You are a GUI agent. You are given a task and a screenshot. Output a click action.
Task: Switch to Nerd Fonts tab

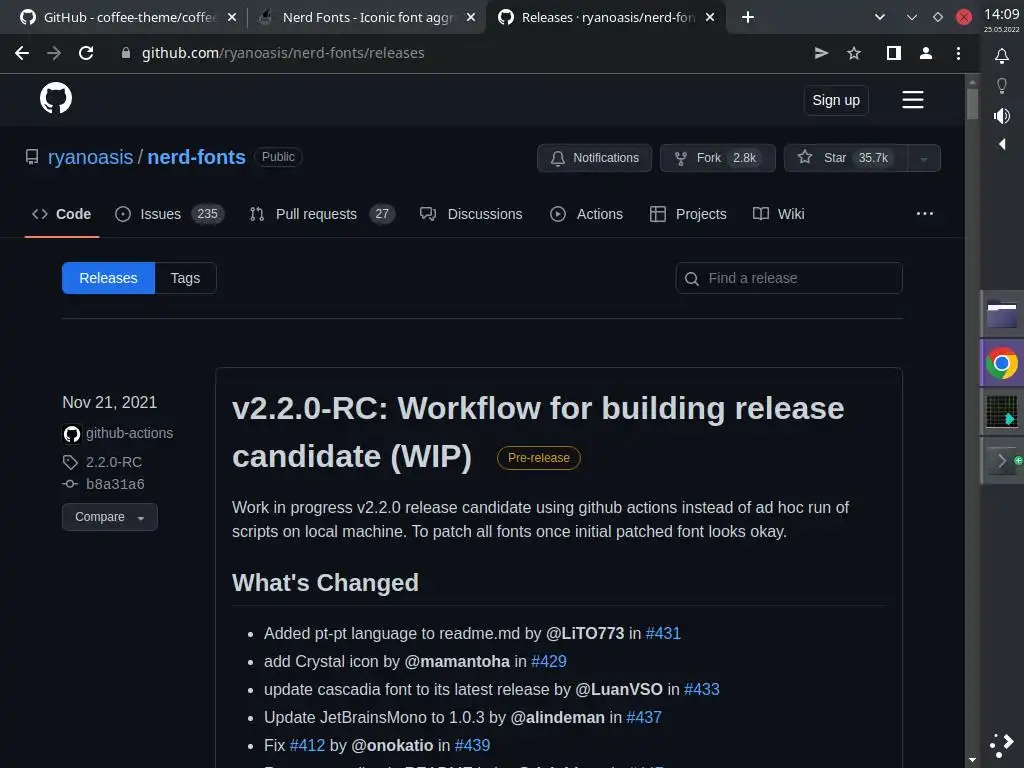coord(368,17)
